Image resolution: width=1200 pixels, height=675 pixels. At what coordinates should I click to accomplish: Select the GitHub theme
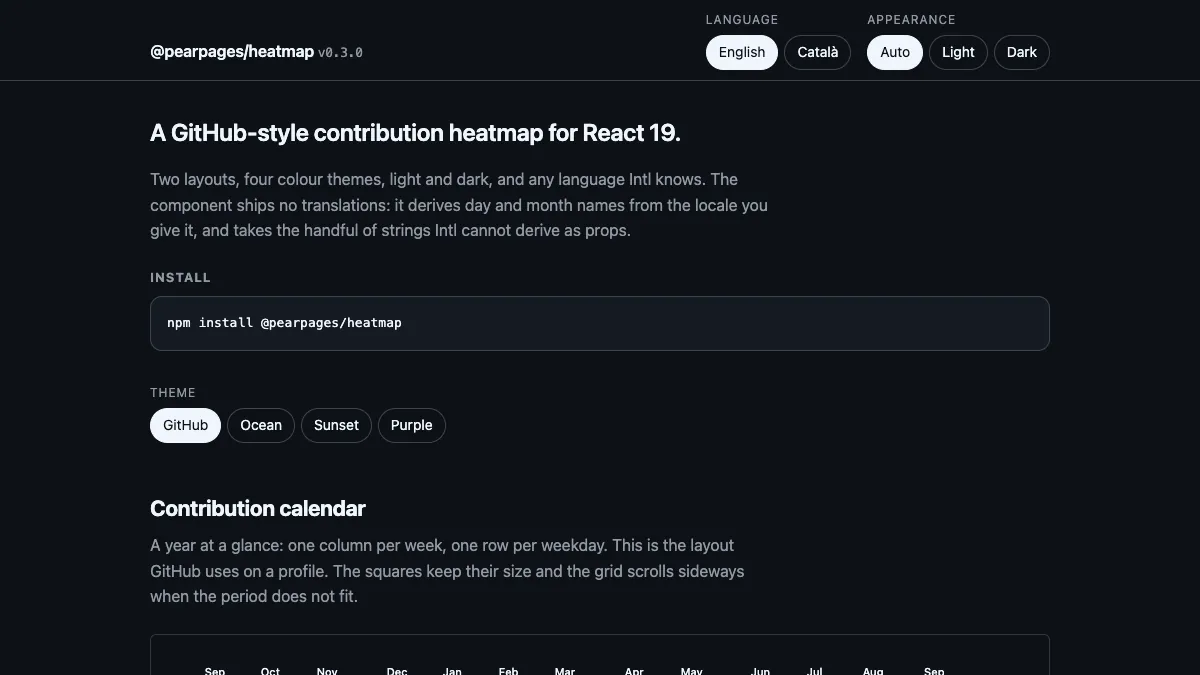pos(185,425)
